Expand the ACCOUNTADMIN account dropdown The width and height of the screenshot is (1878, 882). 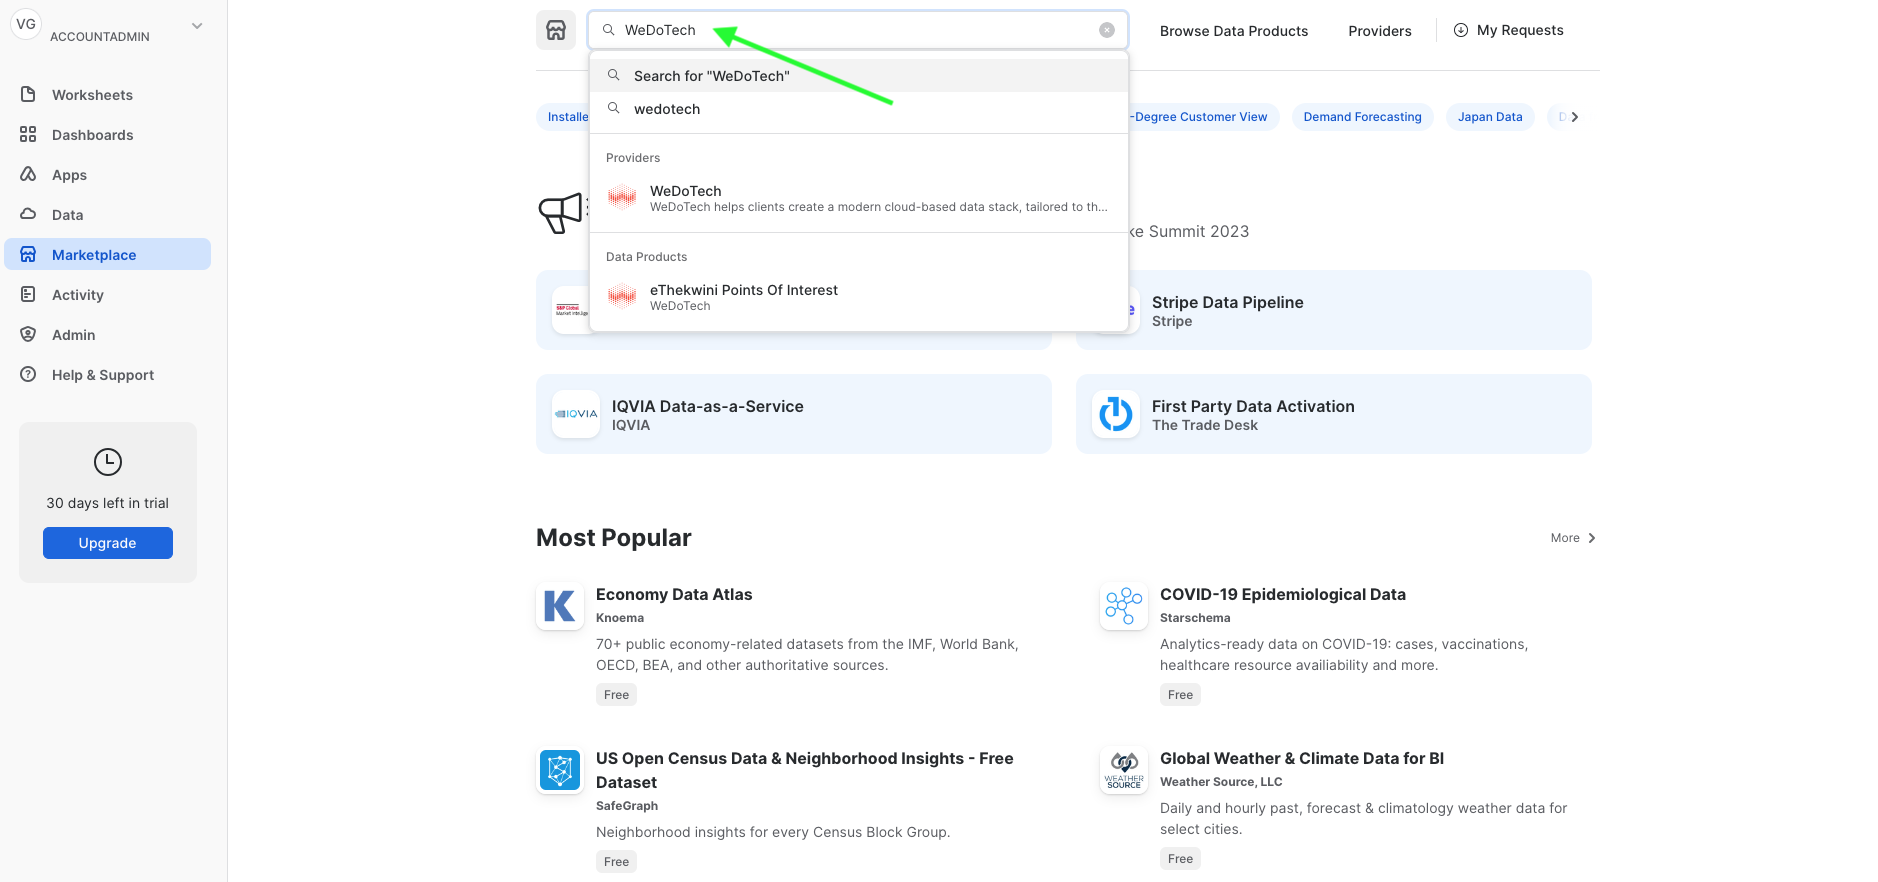tap(197, 26)
